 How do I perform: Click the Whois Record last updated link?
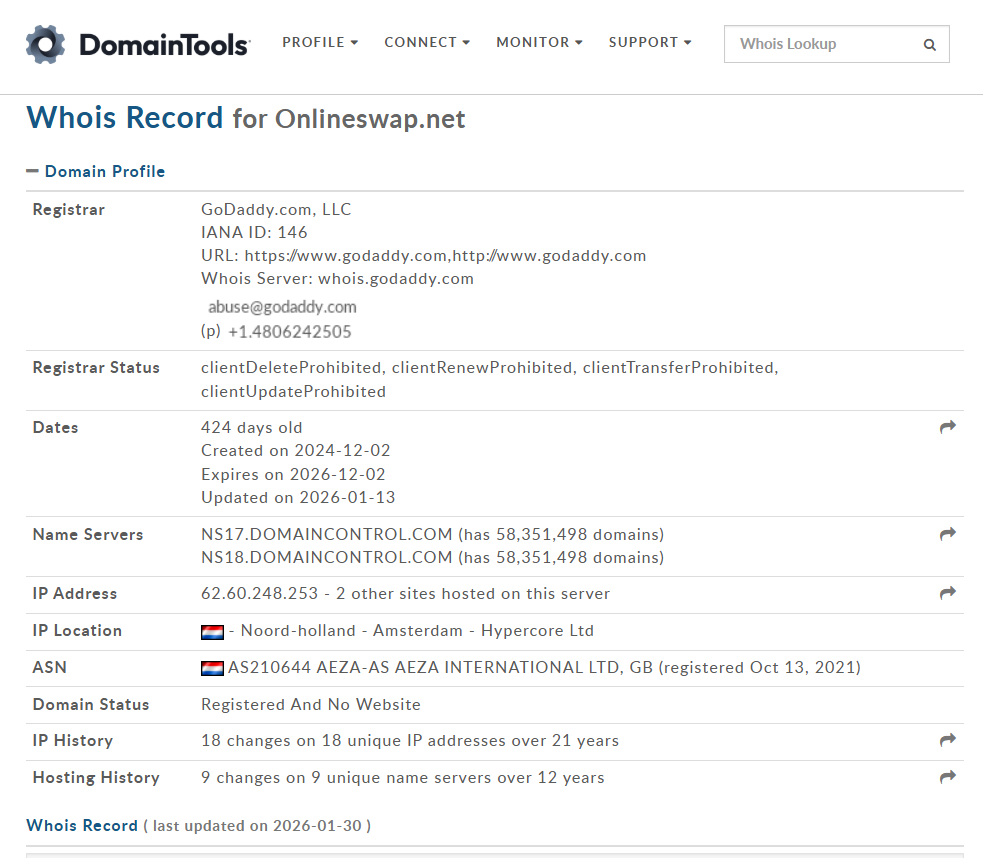tap(82, 825)
